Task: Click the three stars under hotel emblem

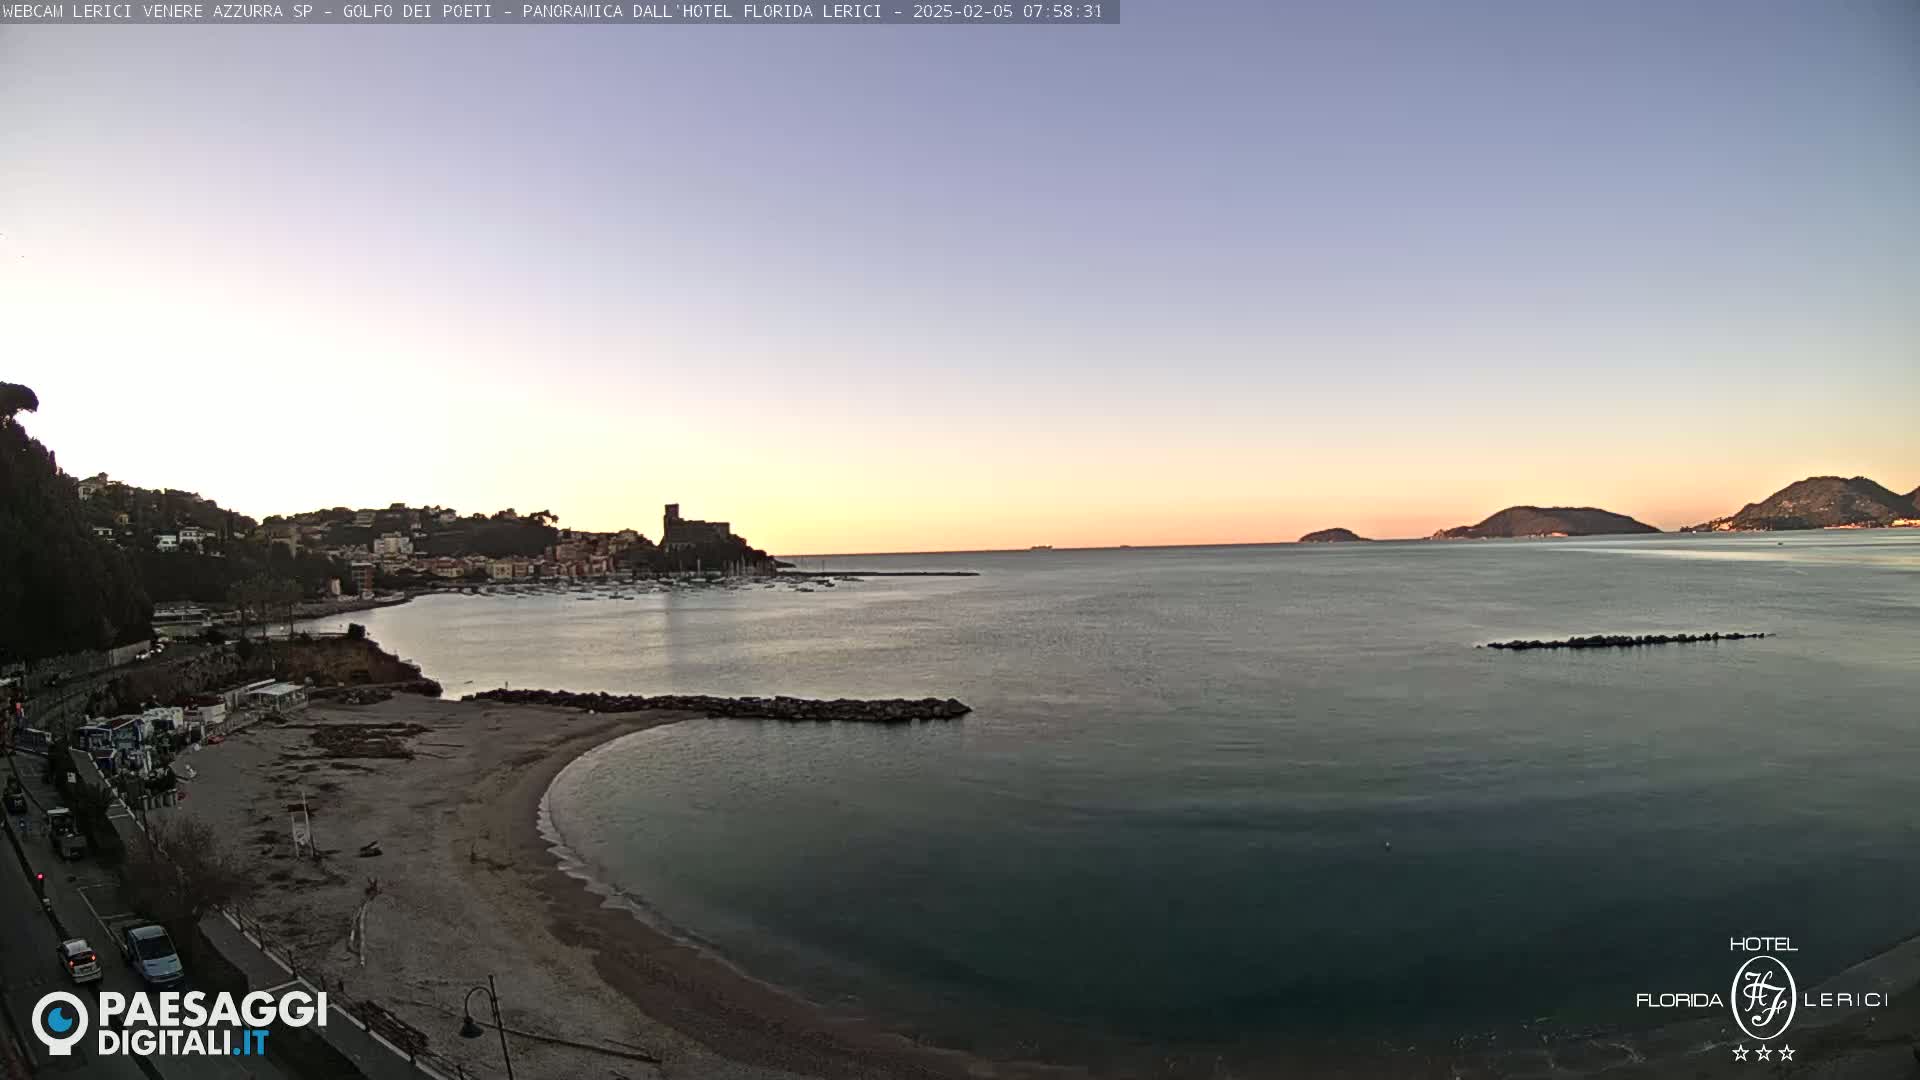Action: 1763,1052
